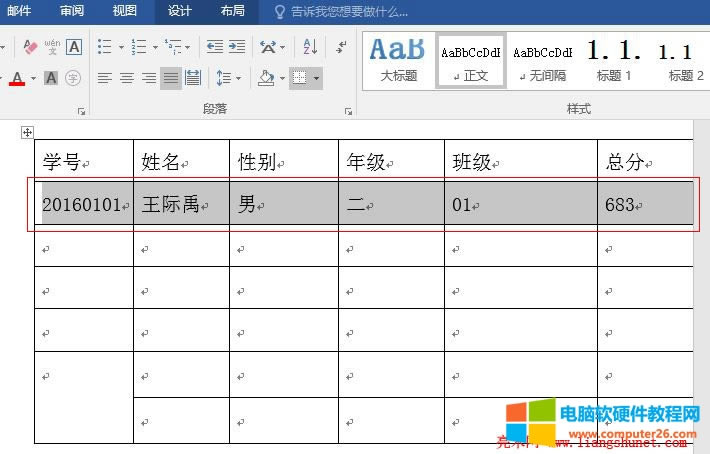Viewport: 710px width, 454px height.
Task: Open the paragraph settings dialog launcher
Action: [350, 111]
